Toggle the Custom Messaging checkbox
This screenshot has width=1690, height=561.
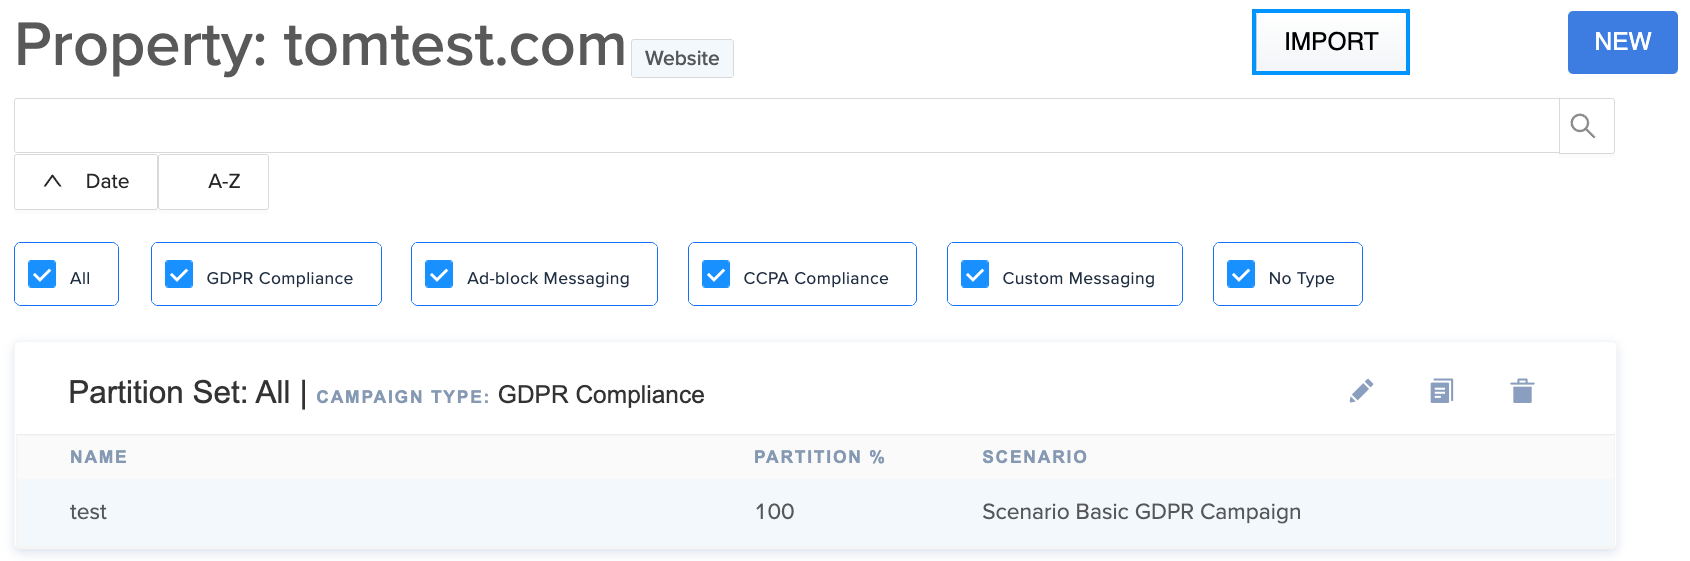975,274
